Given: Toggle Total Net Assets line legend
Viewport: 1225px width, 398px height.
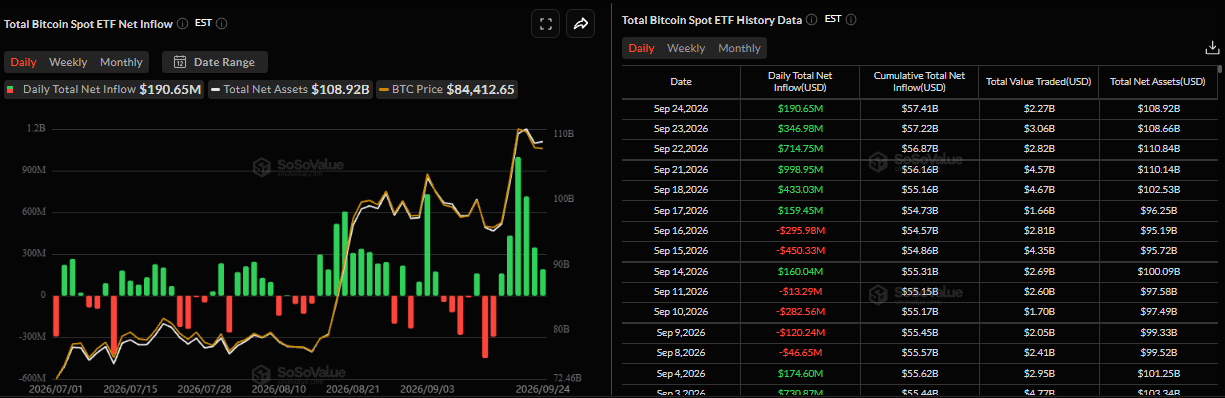Looking at the screenshot, I should click(x=290, y=89).
